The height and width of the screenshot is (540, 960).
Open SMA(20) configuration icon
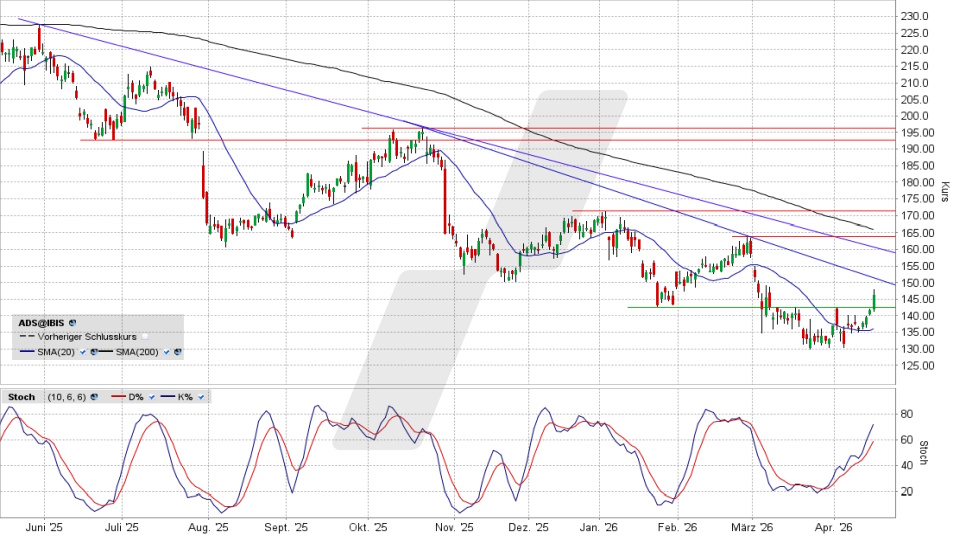(94, 352)
